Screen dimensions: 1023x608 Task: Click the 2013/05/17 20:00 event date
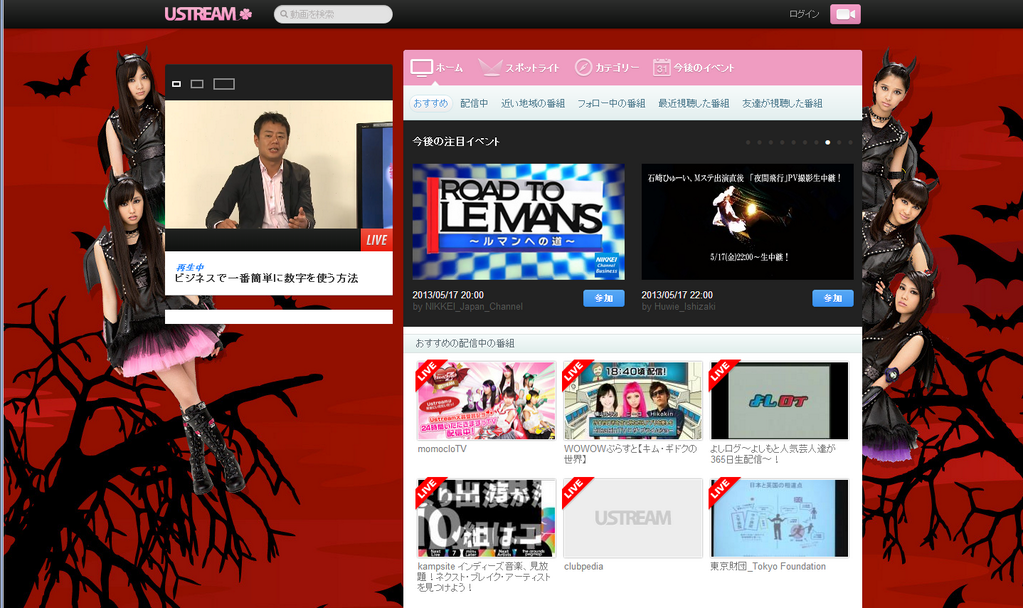pos(448,295)
